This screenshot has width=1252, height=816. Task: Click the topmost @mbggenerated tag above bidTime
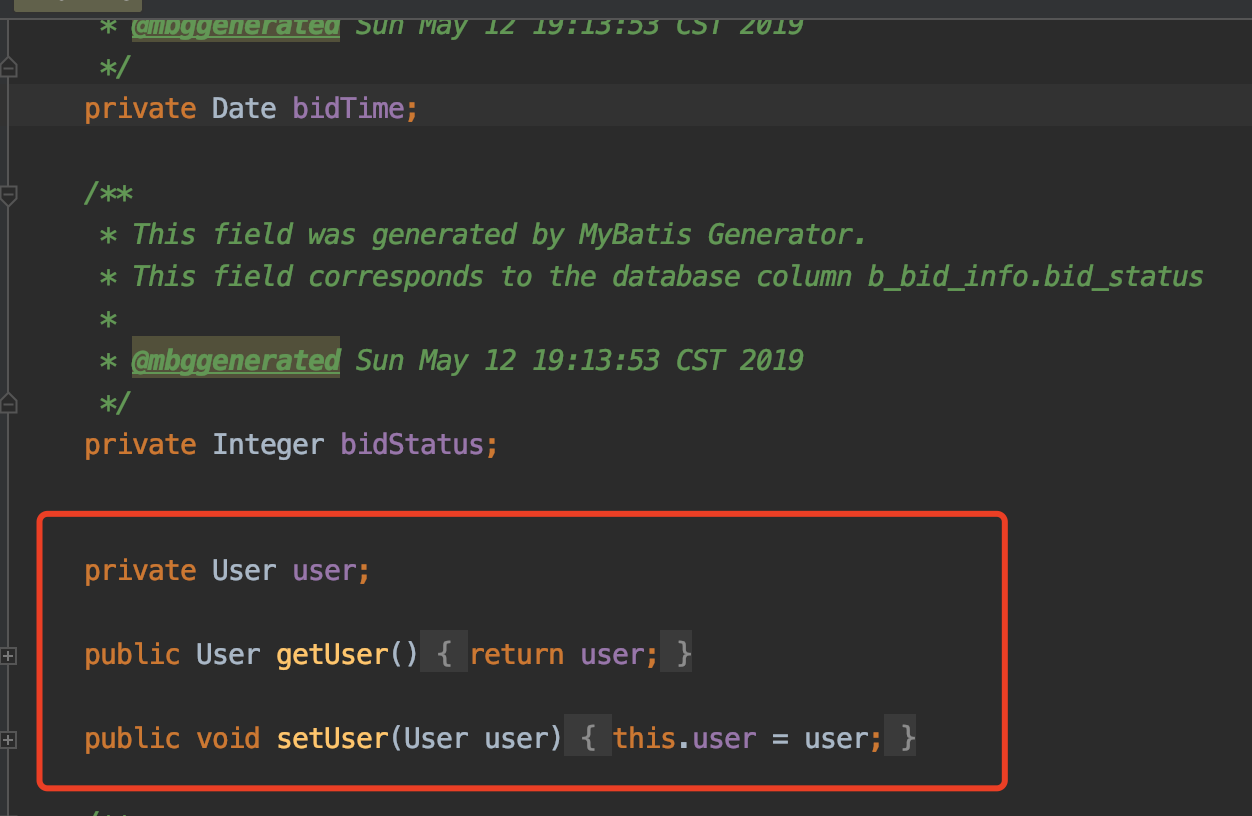tap(236, 25)
